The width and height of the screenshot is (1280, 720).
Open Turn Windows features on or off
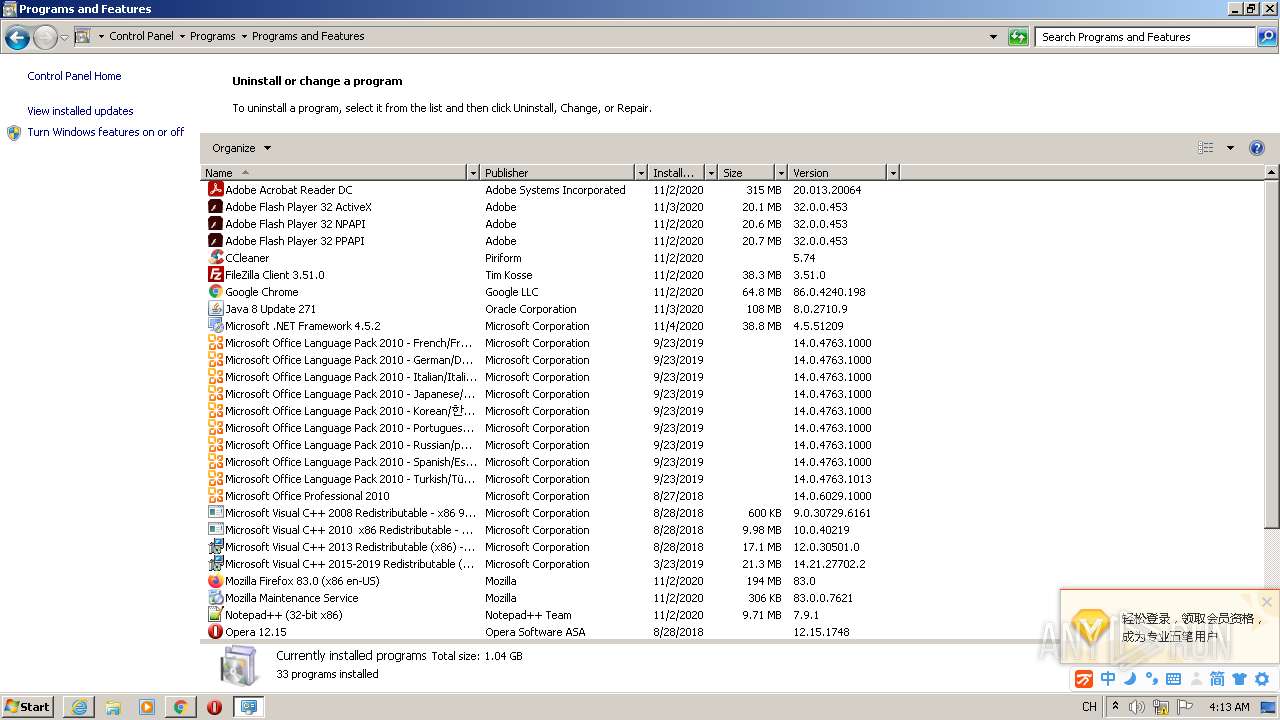coord(106,132)
